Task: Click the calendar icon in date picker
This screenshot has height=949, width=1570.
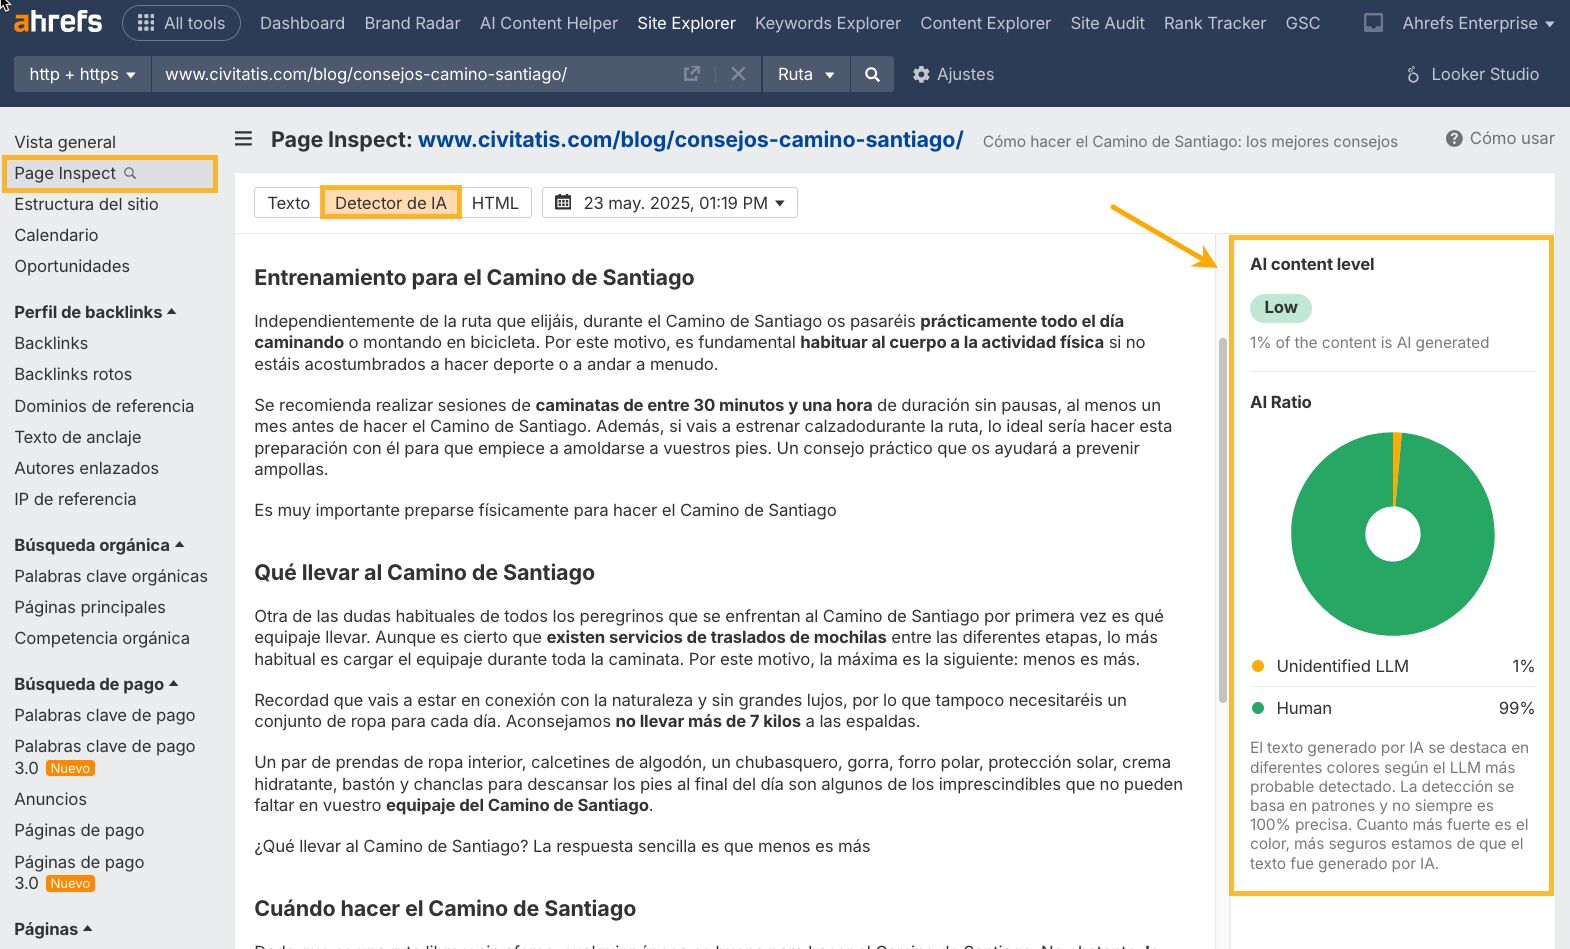Action: [563, 203]
